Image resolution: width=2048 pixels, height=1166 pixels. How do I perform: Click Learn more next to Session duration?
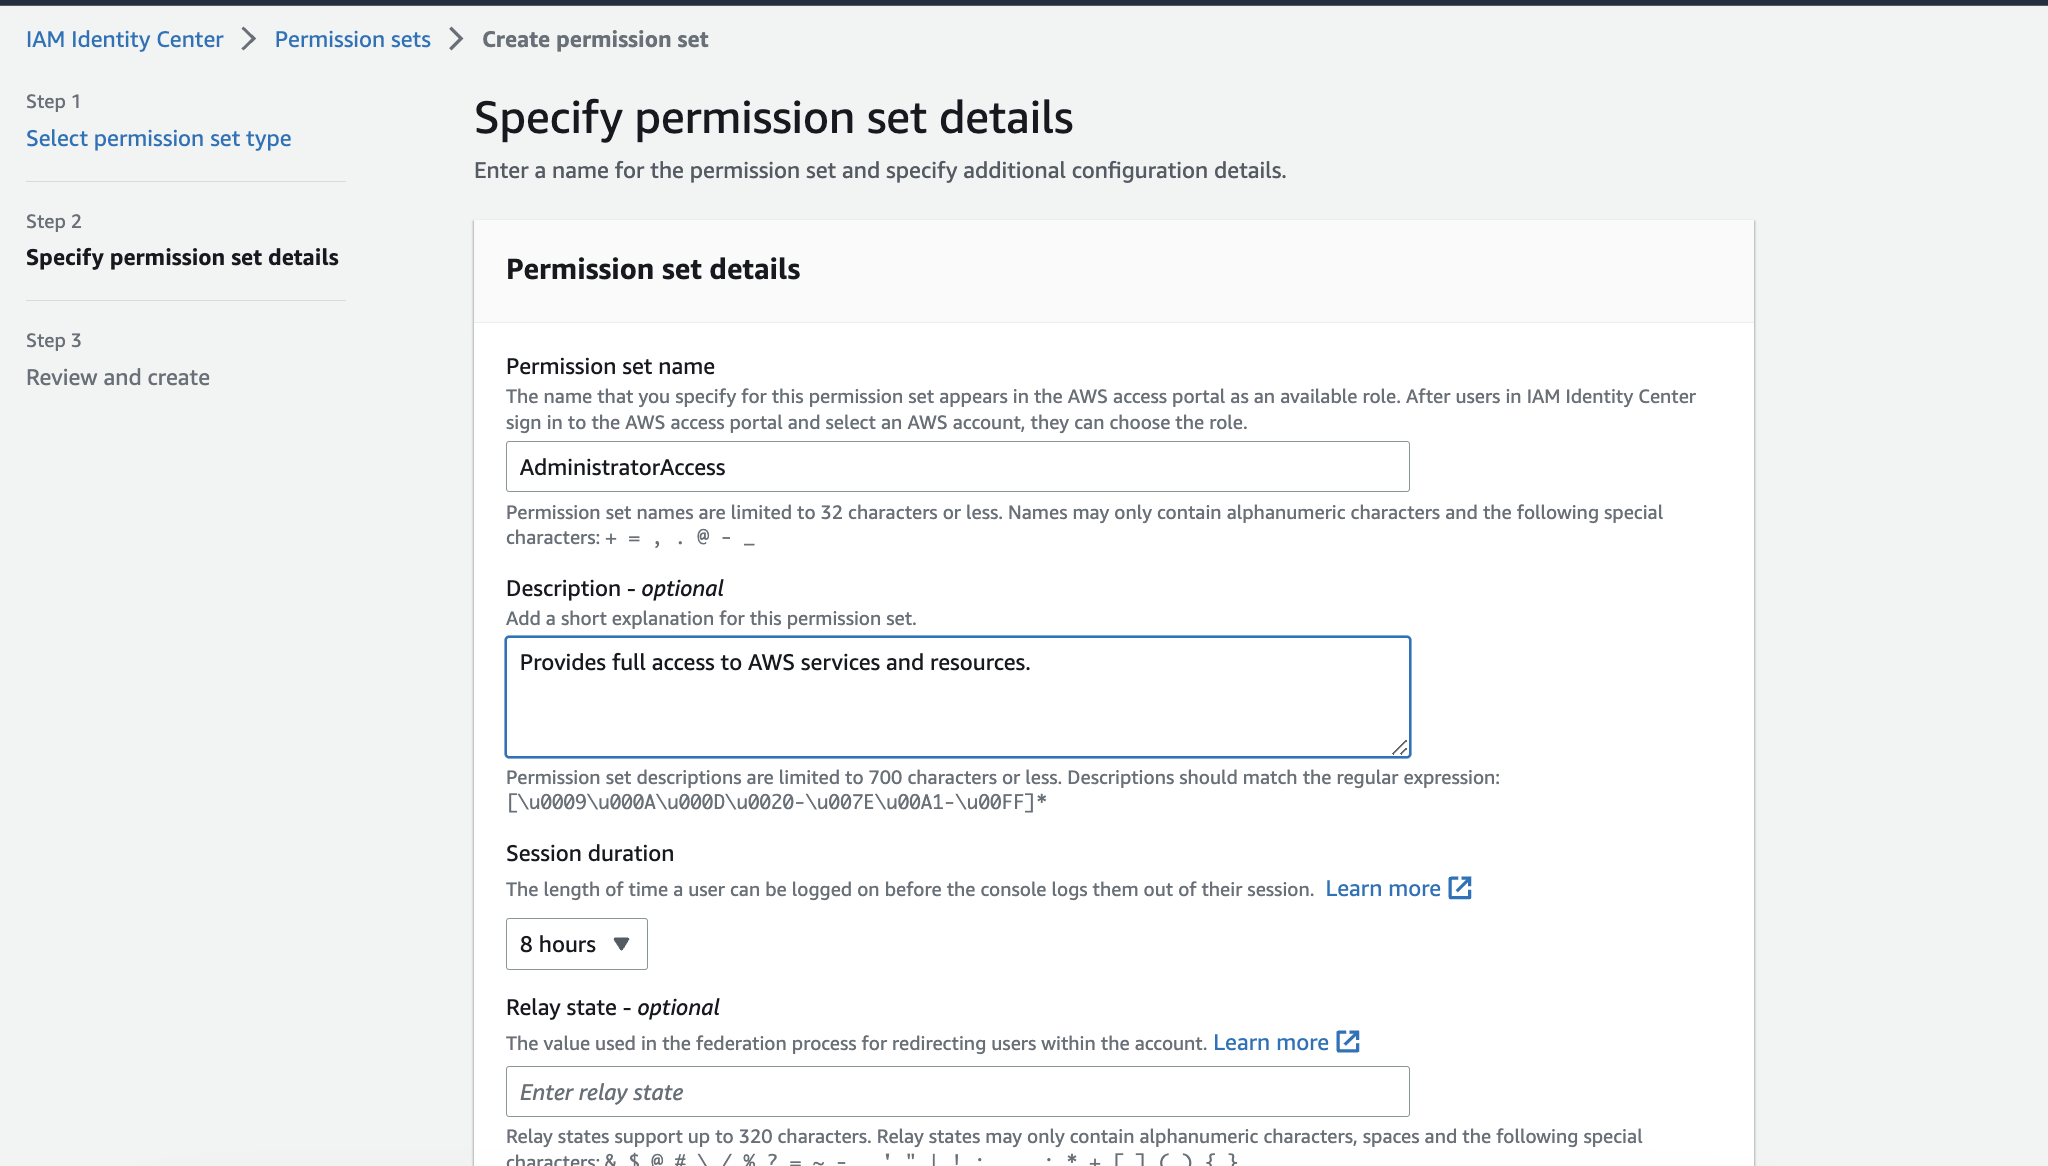(1385, 888)
